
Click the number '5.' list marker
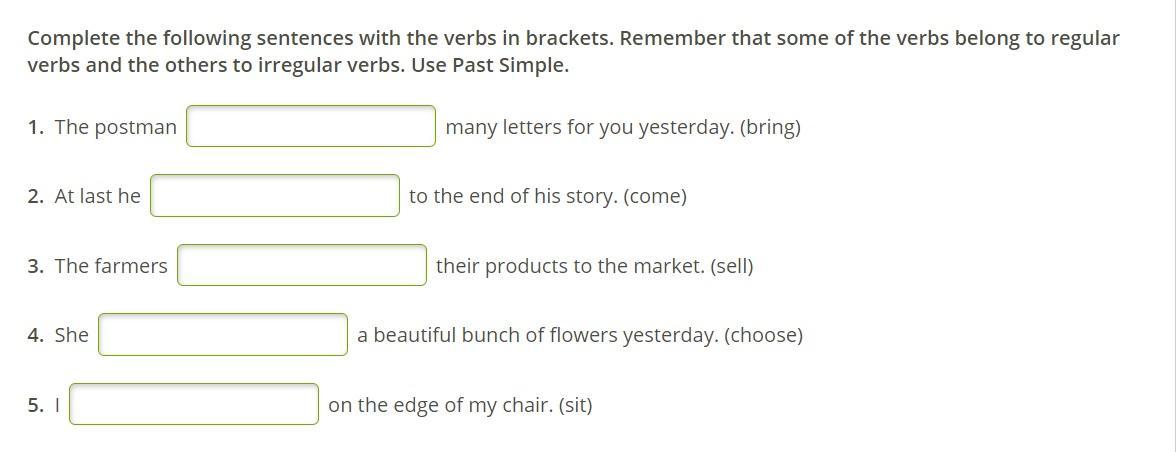coord(36,406)
